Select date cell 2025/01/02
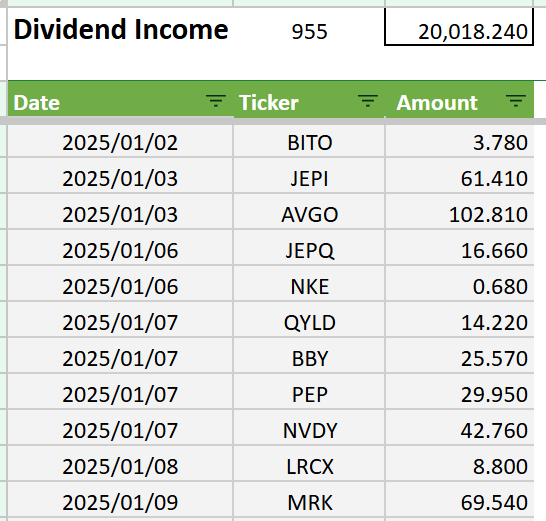Screen dimensions: 546x521 120,141
